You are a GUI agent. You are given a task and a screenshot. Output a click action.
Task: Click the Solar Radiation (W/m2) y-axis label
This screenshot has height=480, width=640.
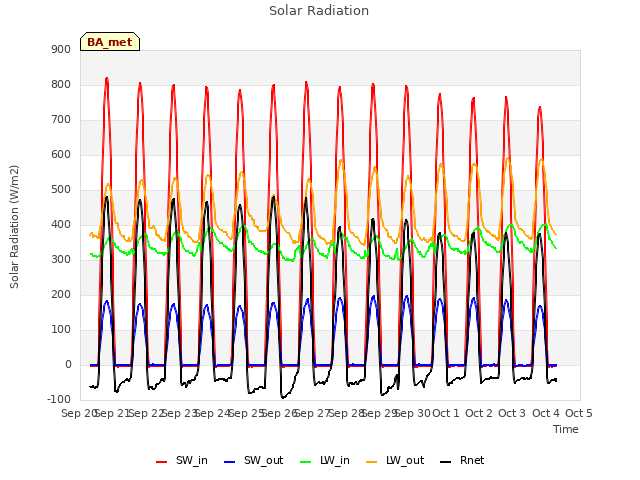(x=14, y=227)
